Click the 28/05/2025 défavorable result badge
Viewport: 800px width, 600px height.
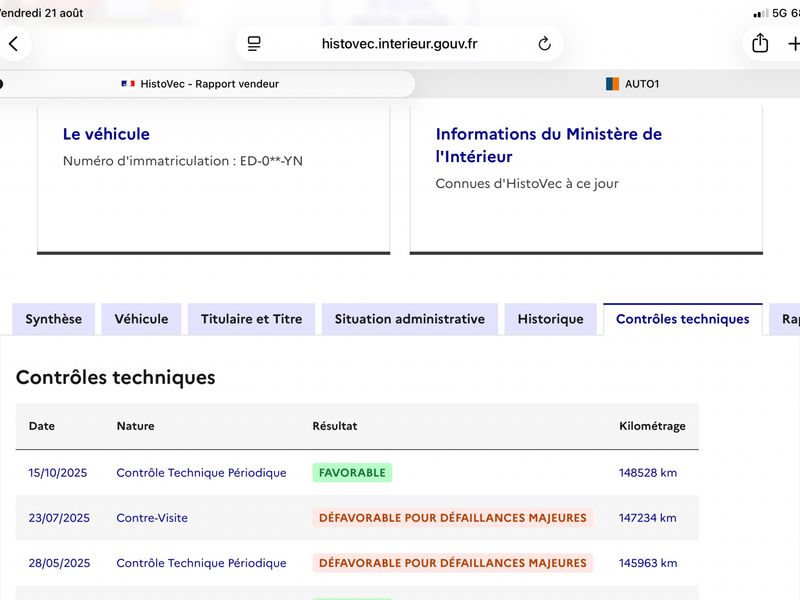[x=453, y=563]
